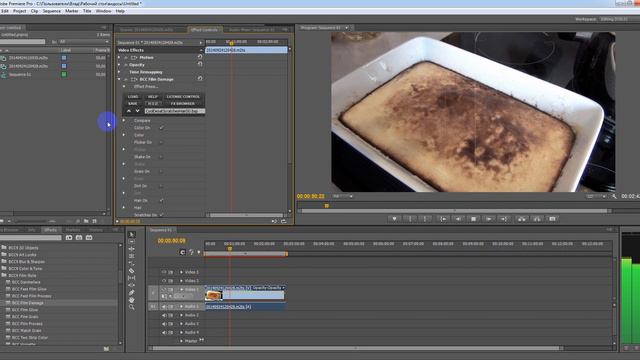Screen dimensions: 640x360
Task: Toggle Snap in the timeline header
Action: click(x=182, y=252)
